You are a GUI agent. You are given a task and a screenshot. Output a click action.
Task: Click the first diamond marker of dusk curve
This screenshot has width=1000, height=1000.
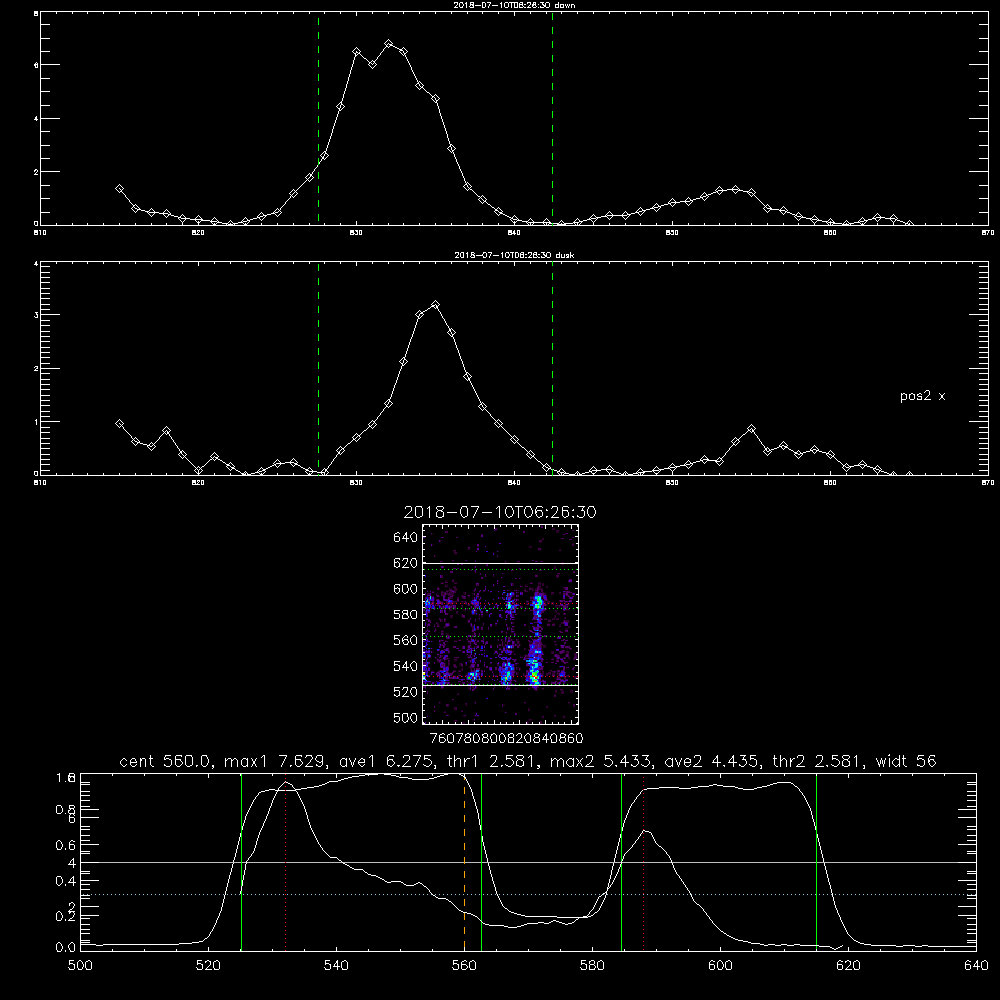pos(119,423)
